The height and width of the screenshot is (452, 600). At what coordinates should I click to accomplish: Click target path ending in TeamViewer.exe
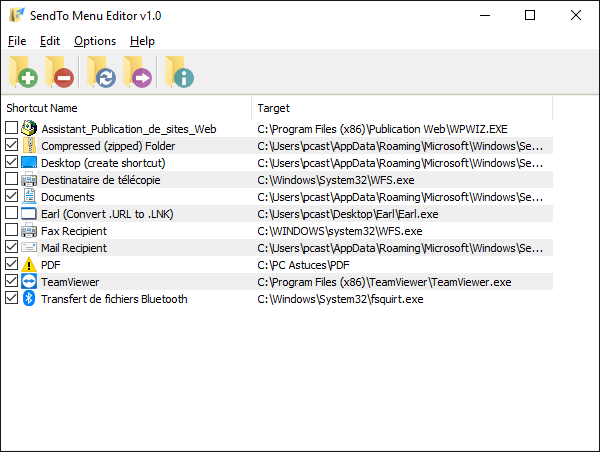click(384, 282)
